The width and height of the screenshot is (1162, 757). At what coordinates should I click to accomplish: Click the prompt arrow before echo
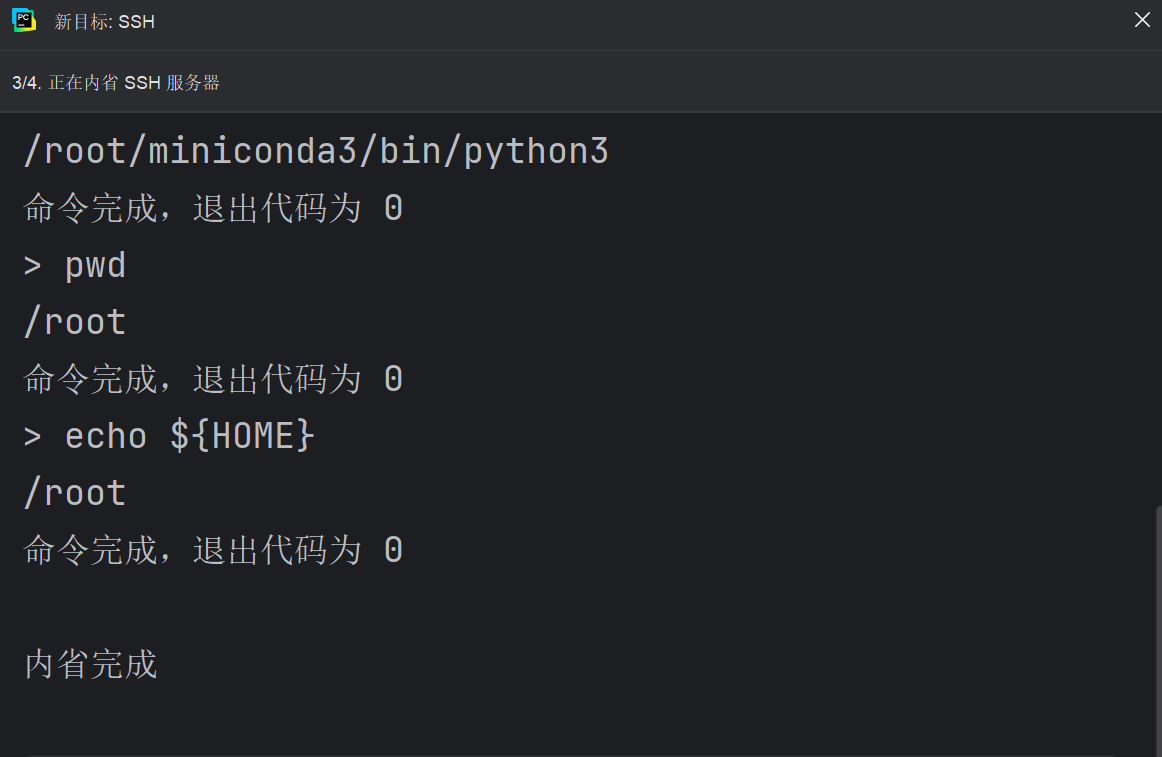(32, 437)
